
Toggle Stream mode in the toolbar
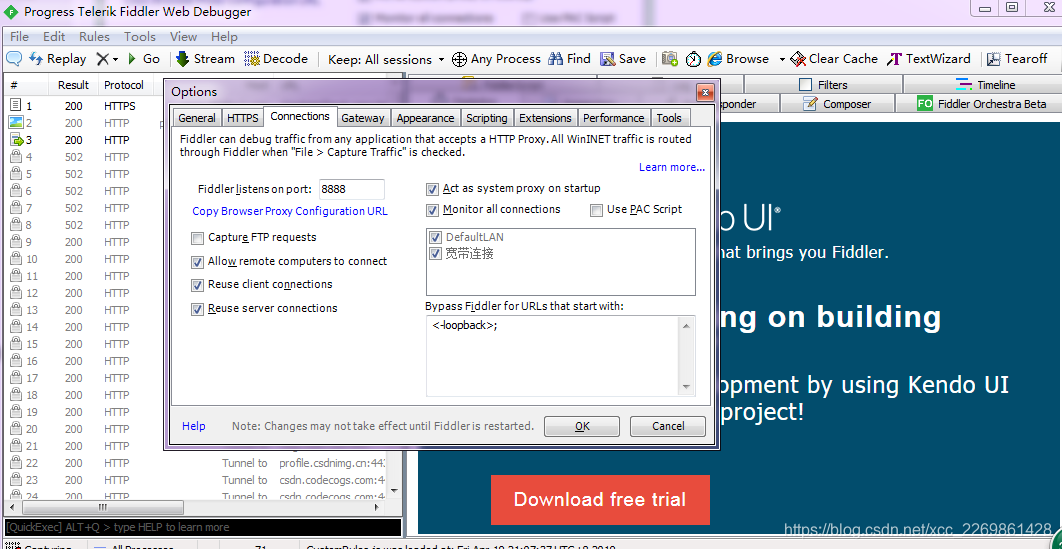point(205,59)
